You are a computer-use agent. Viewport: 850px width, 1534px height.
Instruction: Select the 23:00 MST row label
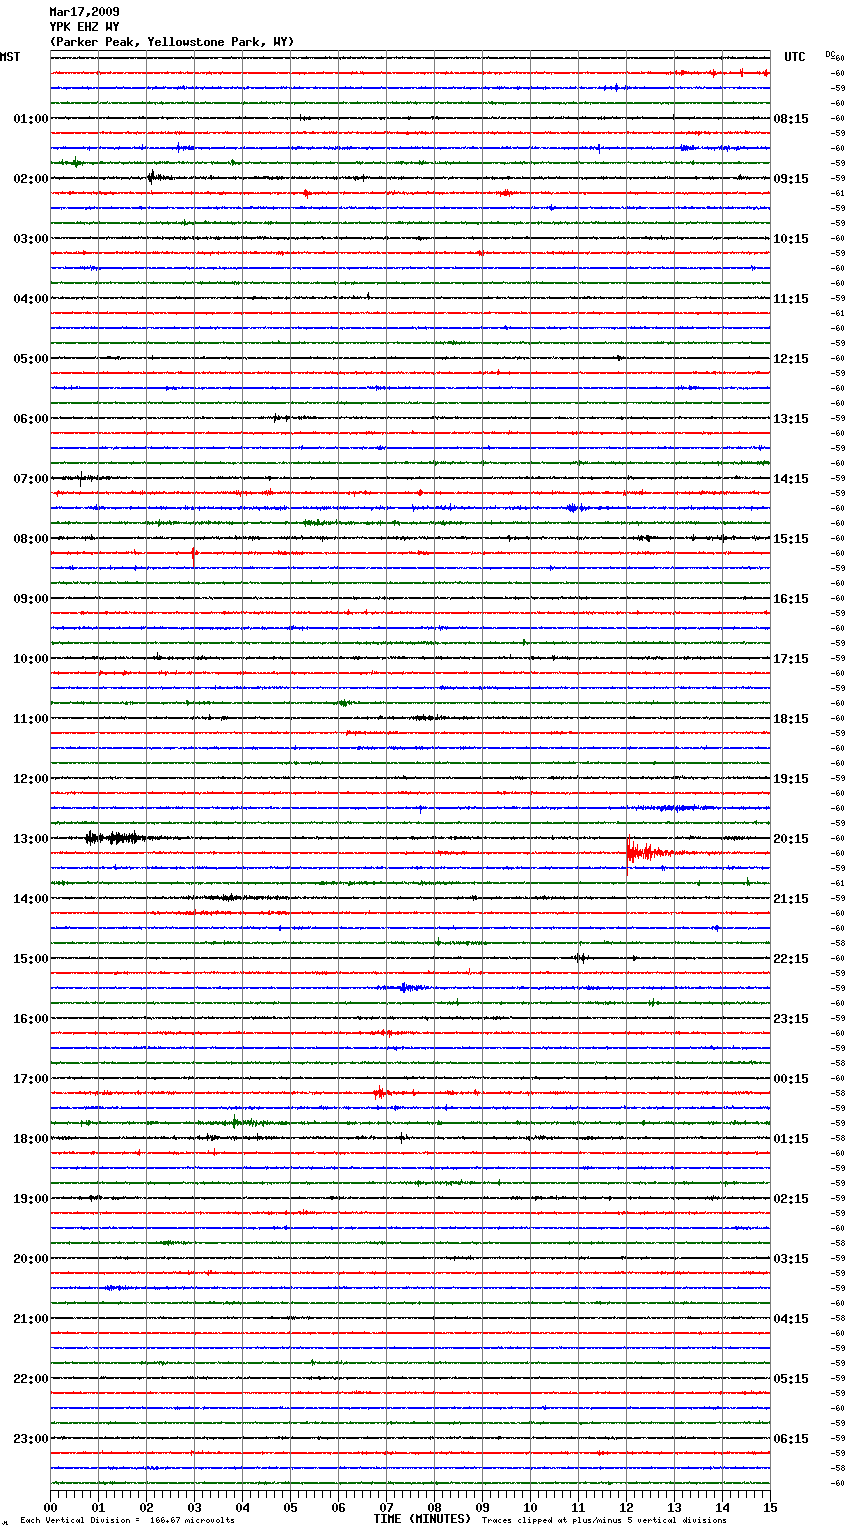pyautogui.click(x=31, y=1439)
